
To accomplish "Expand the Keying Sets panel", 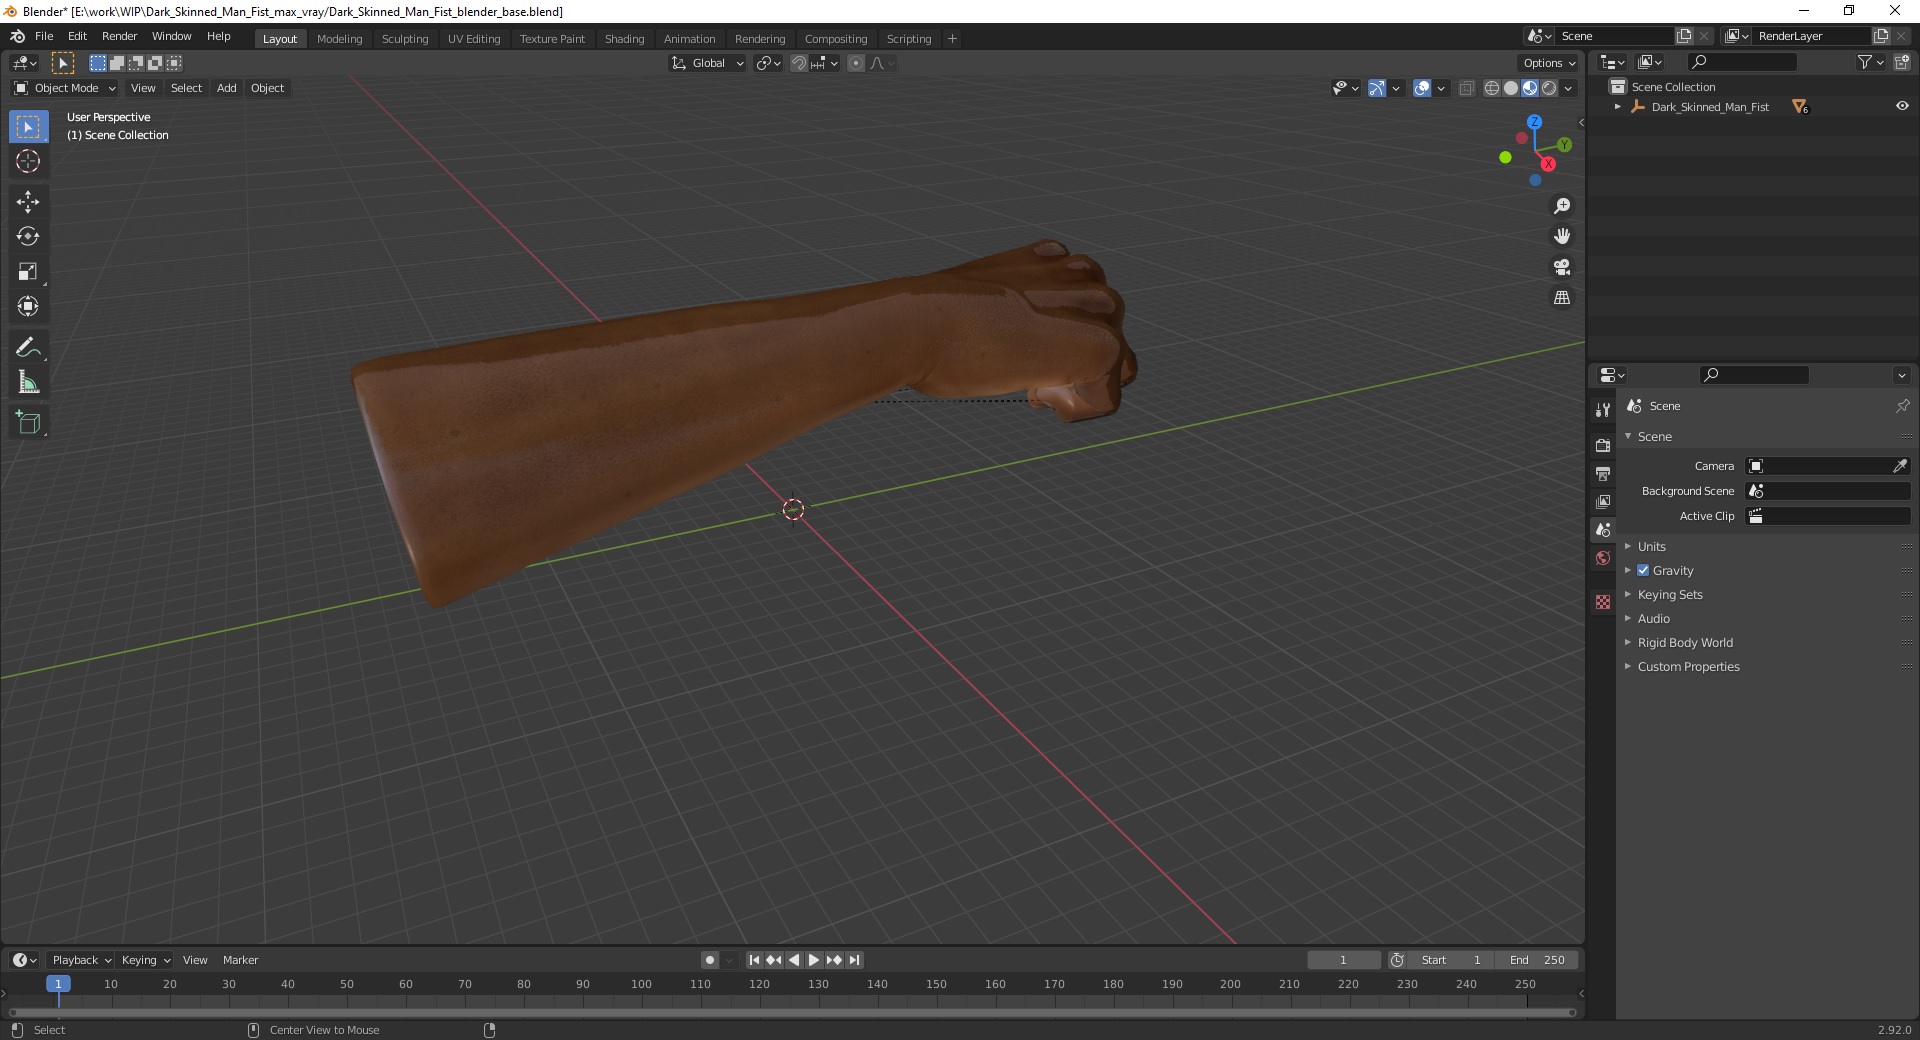I will click(x=1669, y=594).
